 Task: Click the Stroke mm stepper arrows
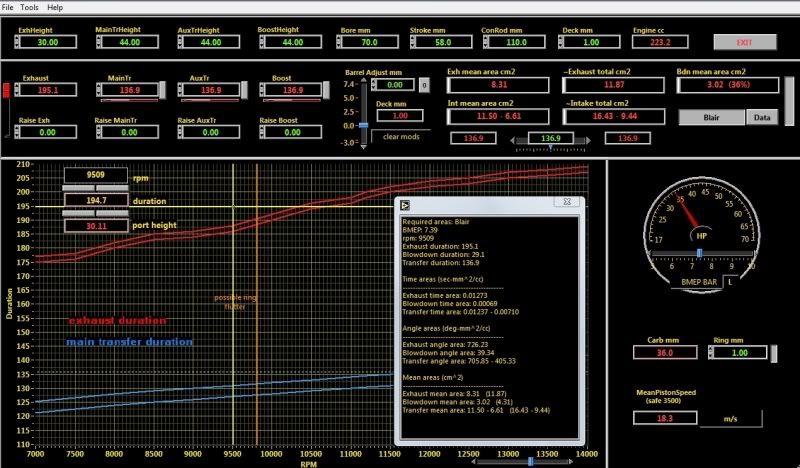point(413,42)
